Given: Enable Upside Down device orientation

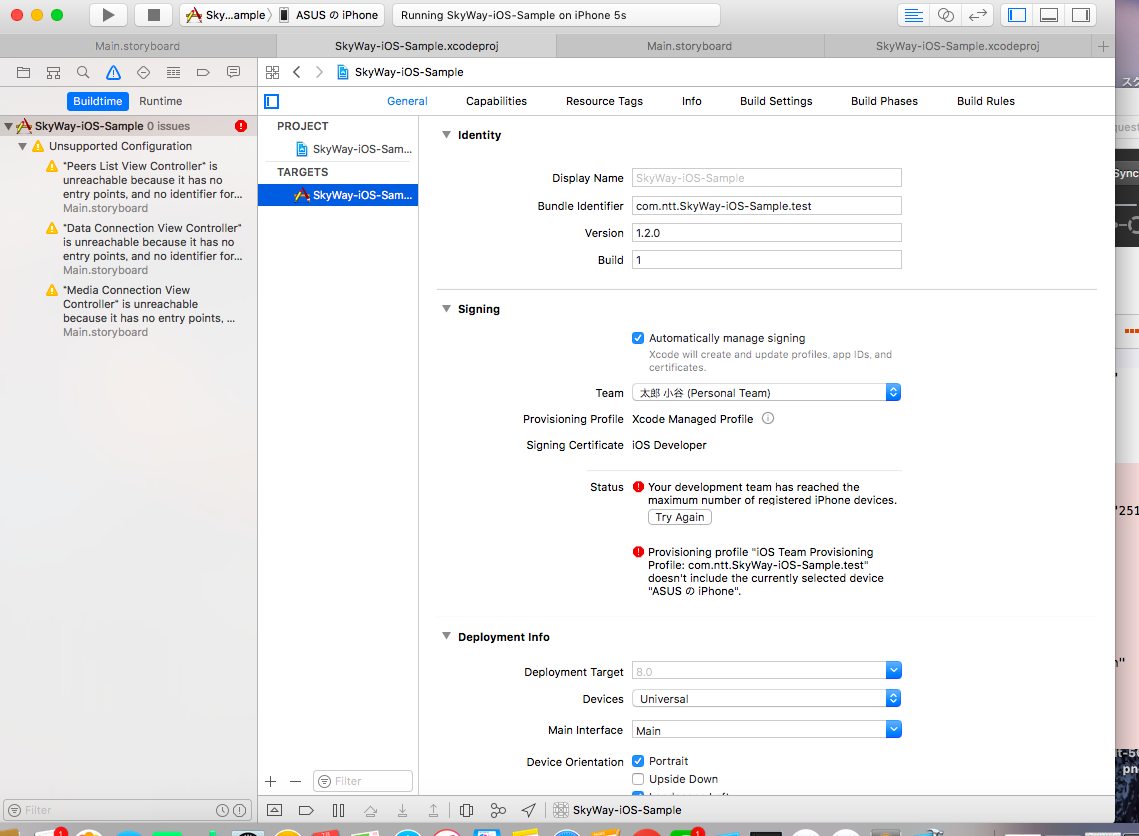Looking at the screenshot, I should 638,779.
